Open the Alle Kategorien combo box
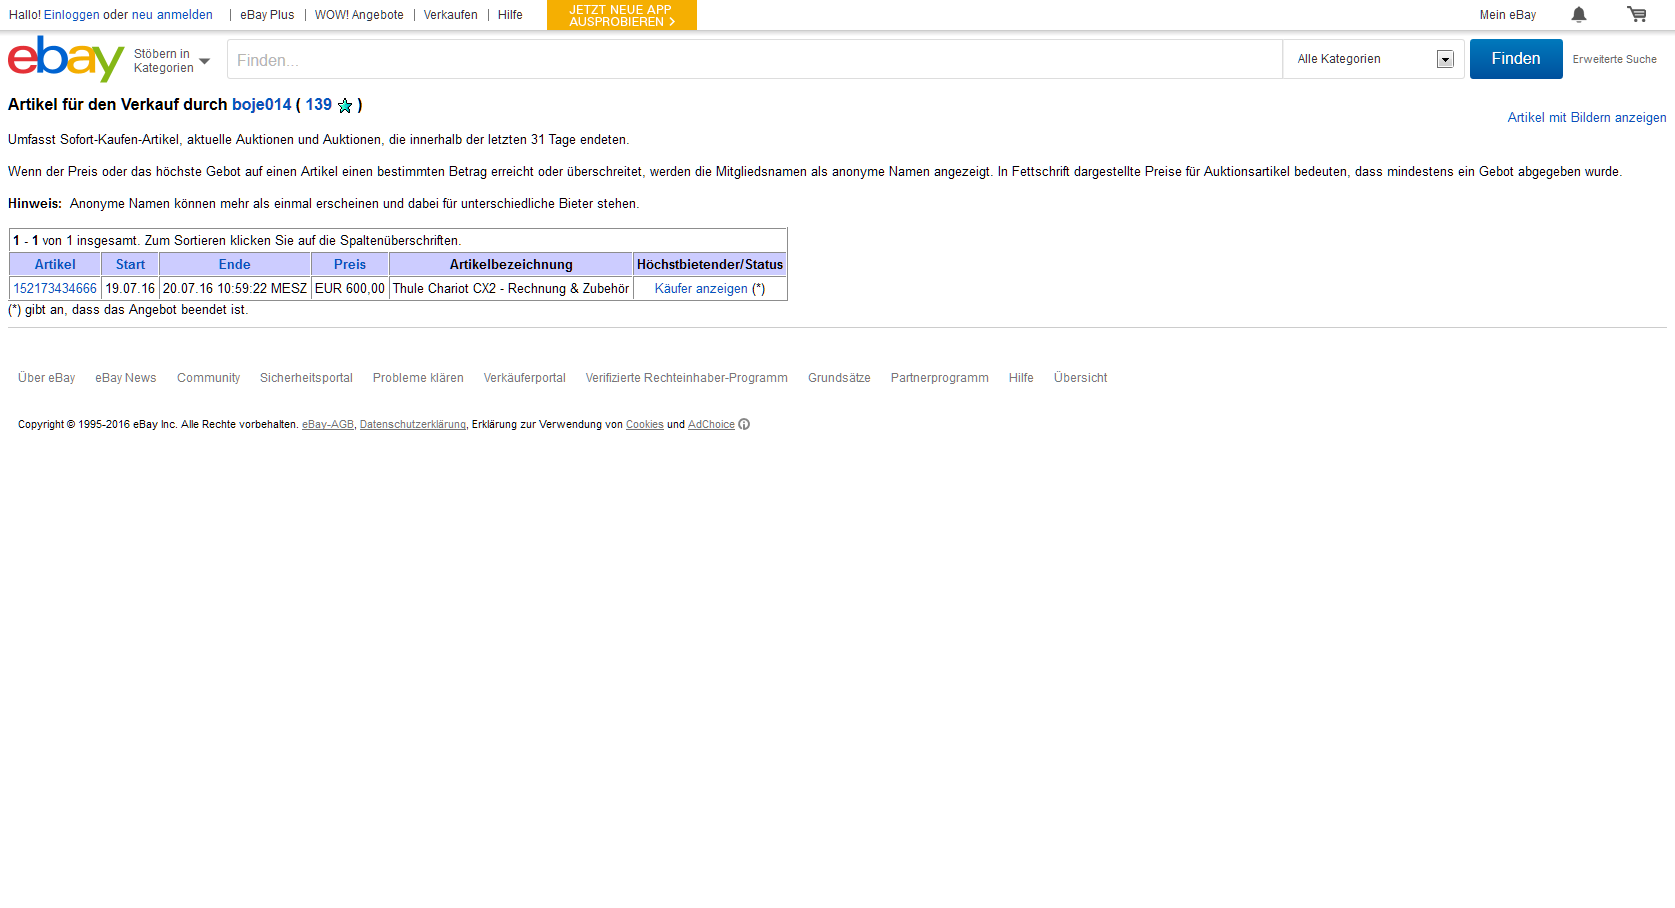Image resolution: width=1675 pixels, height=908 pixels. (1373, 59)
